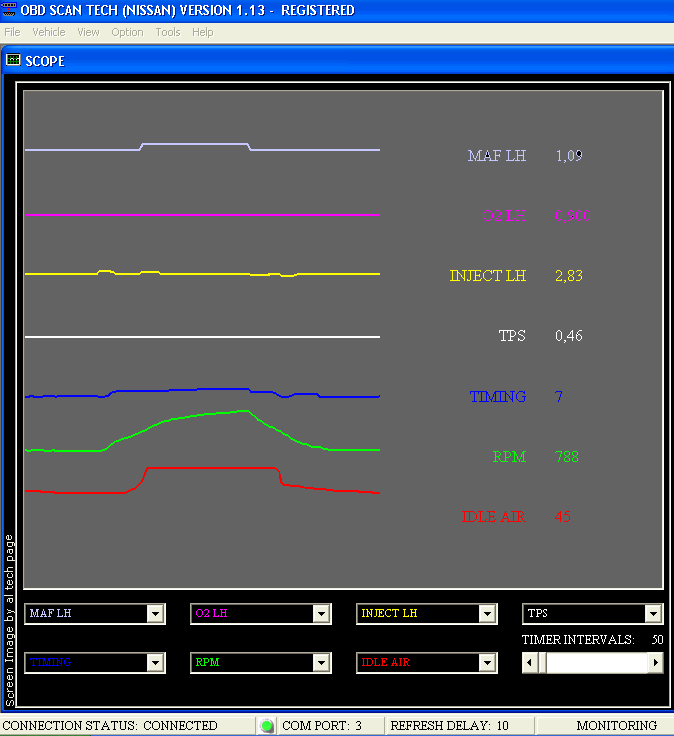Screen dimensions: 674x736
Task: Open the TIMING channel dropdown
Action: pyautogui.click(x=155, y=662)
